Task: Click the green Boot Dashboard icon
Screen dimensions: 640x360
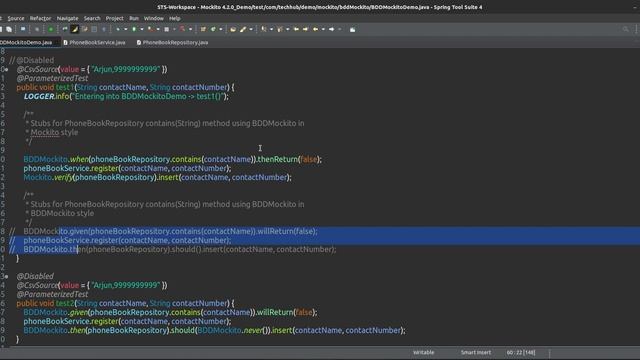Action: [50, 29]
